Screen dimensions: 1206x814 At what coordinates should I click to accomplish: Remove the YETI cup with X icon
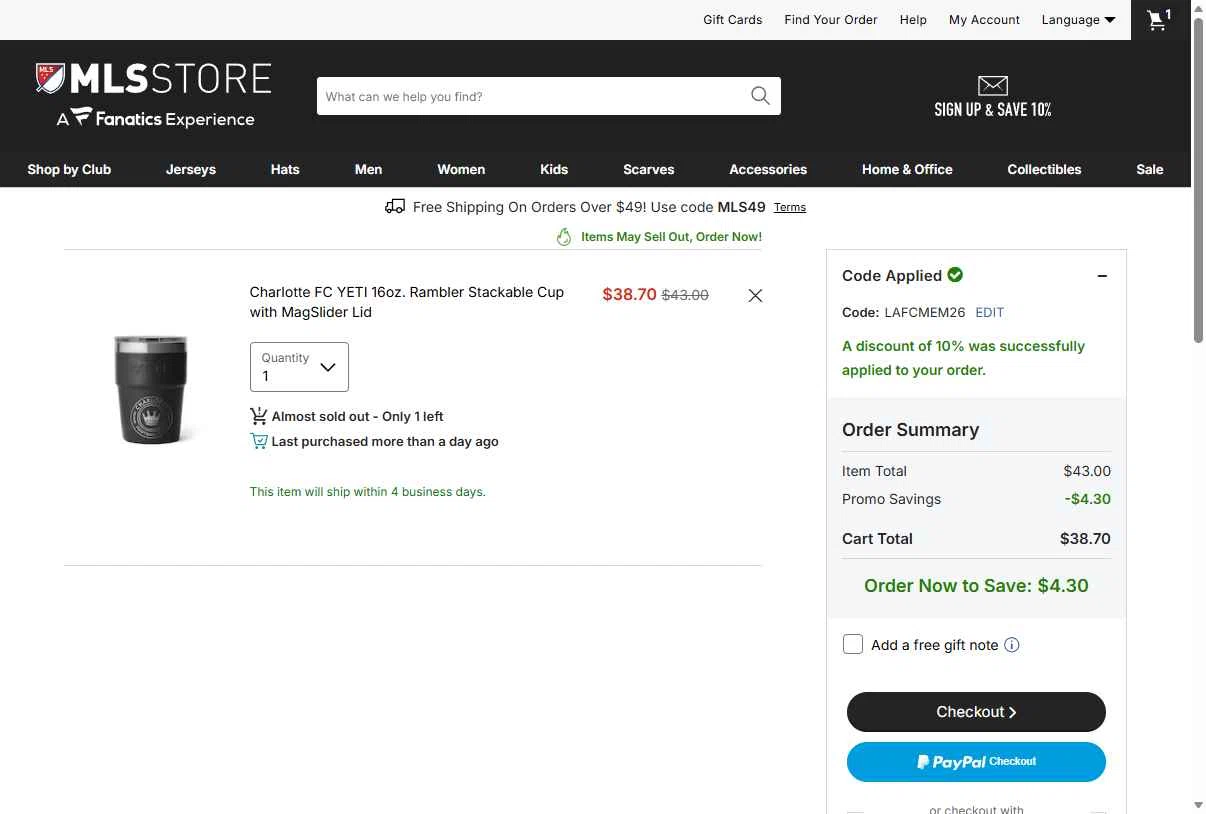[755, 295]
